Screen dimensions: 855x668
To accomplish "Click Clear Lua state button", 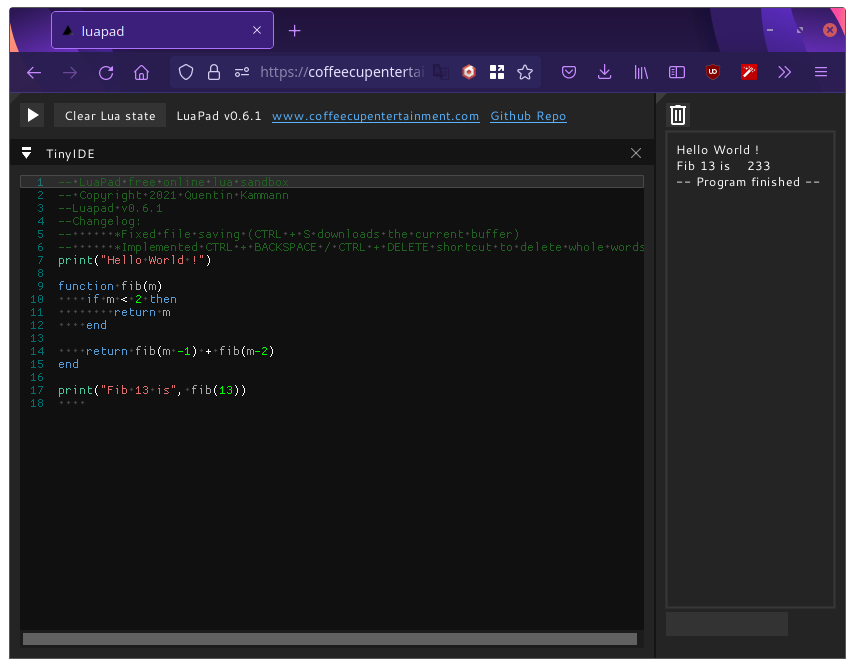I will point(110,116).
